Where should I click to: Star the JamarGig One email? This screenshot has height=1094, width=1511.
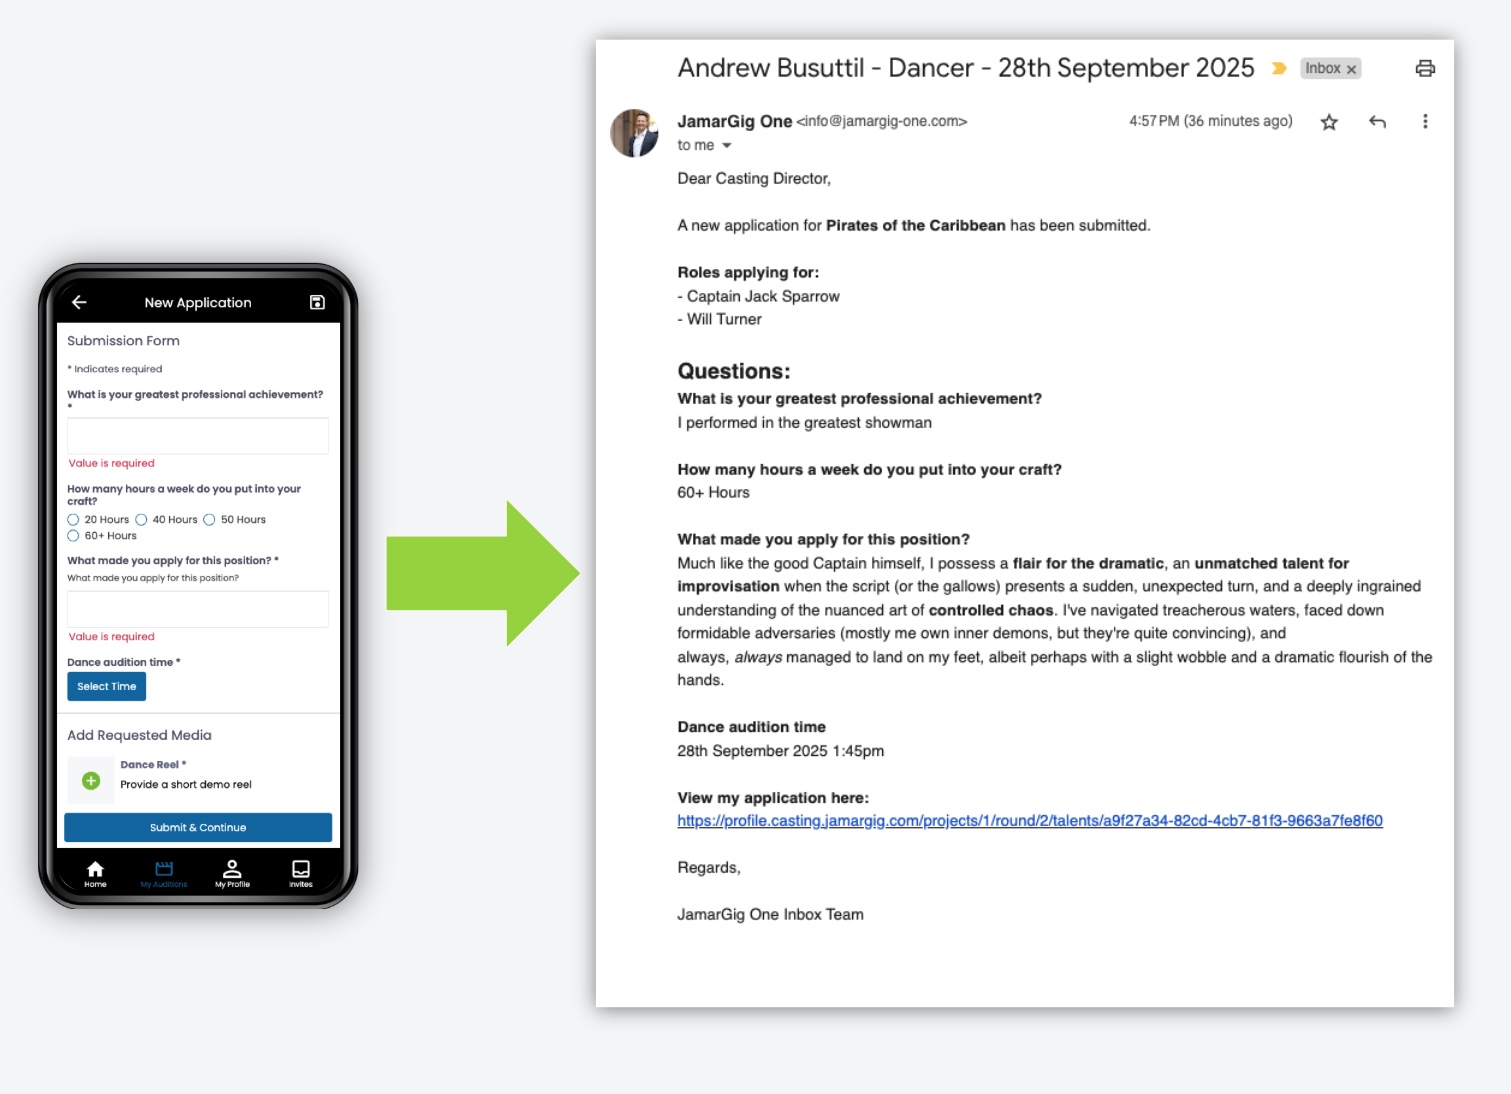click(1329, 122)
